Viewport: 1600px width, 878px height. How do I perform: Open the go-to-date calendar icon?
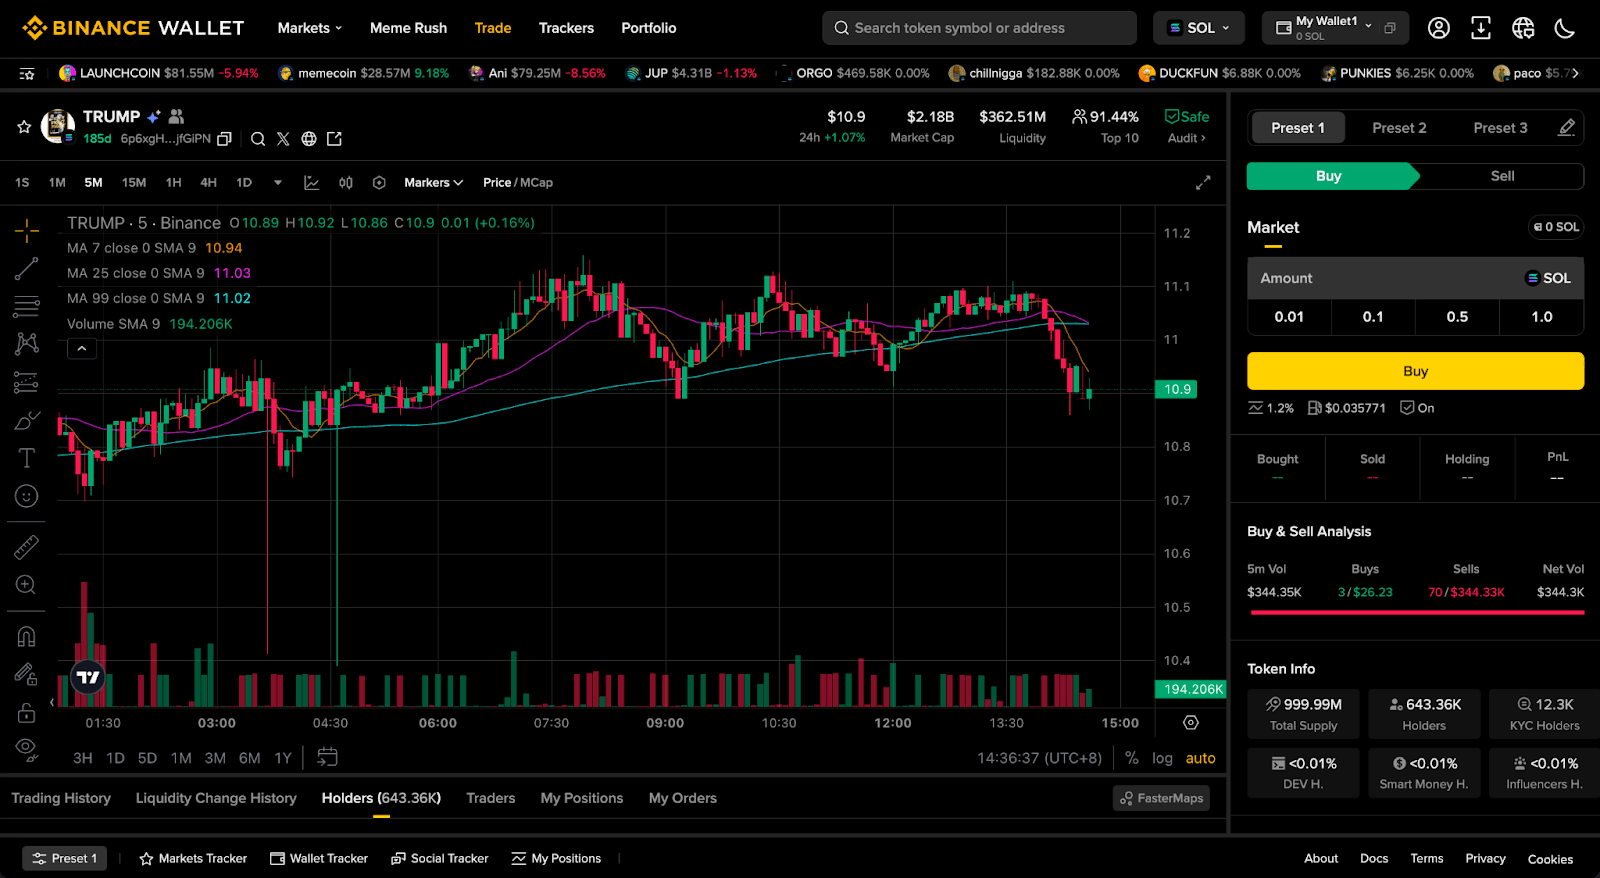point(327,757)
